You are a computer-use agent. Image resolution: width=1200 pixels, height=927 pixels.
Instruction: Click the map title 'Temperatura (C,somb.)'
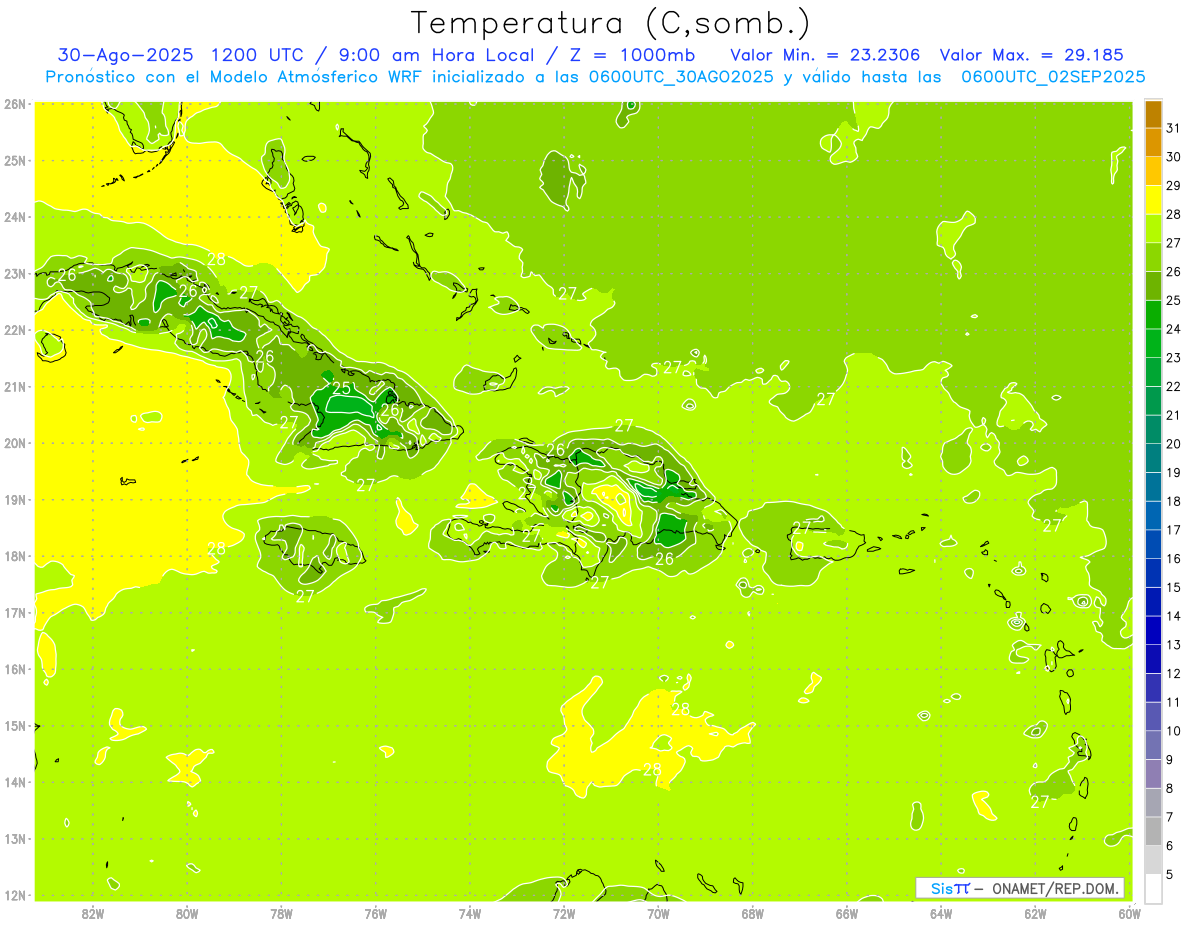pyautogui.click(x=611, y=23)
